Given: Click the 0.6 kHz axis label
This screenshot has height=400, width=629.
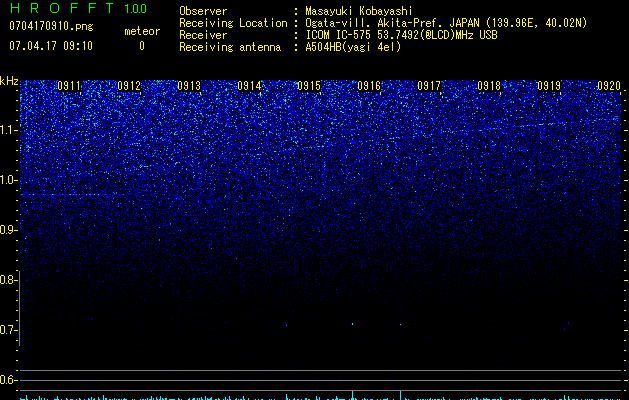Looking at the screenshot, I should (9, 380).
